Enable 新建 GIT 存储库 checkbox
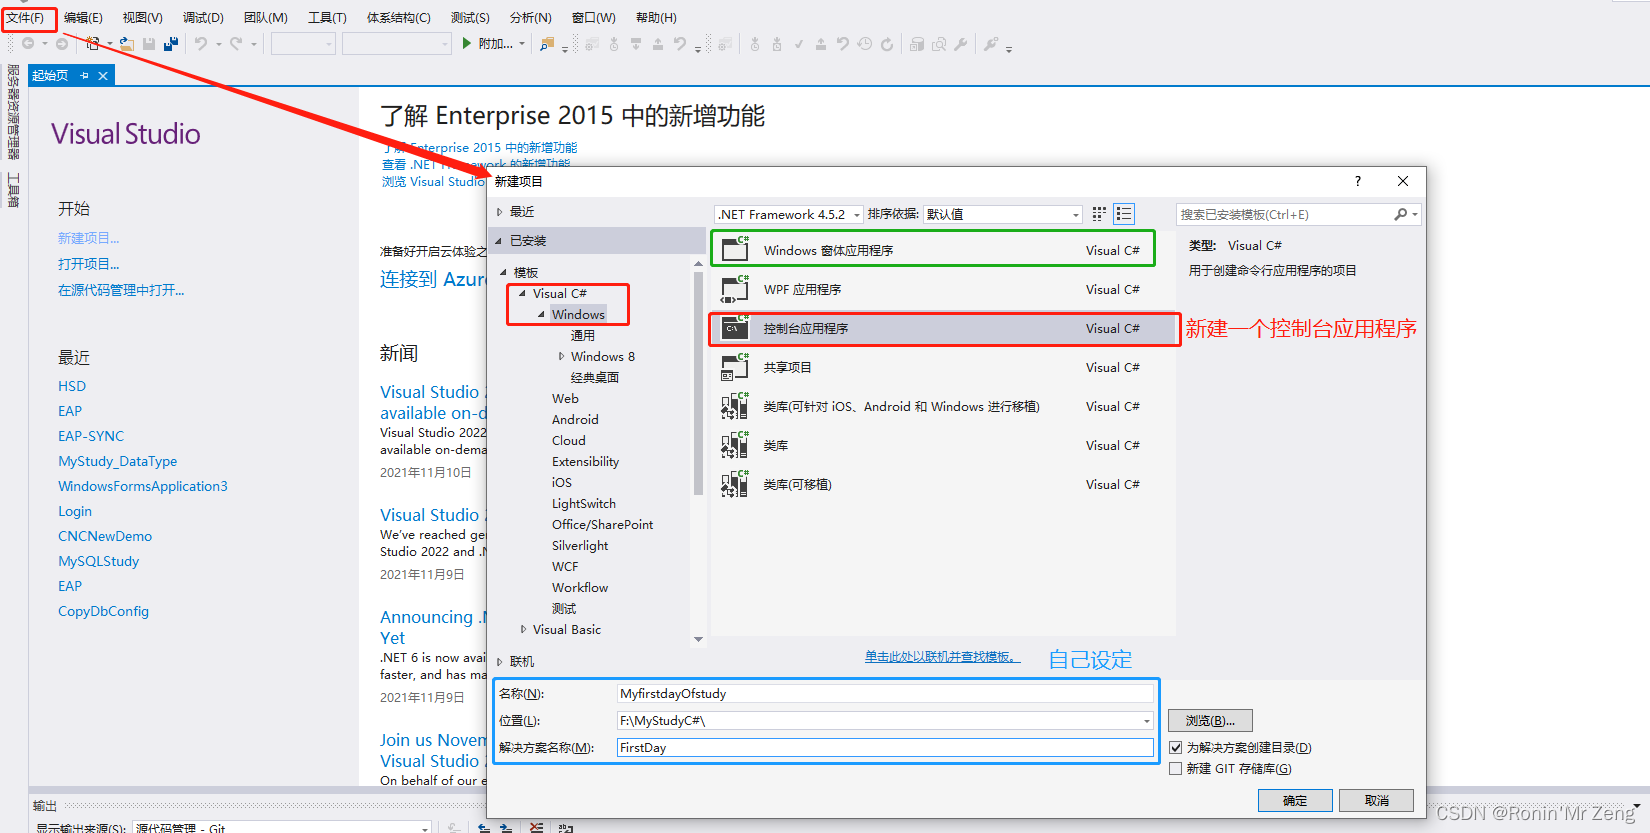The image size is (1650, 833). tap(1176, 768)
